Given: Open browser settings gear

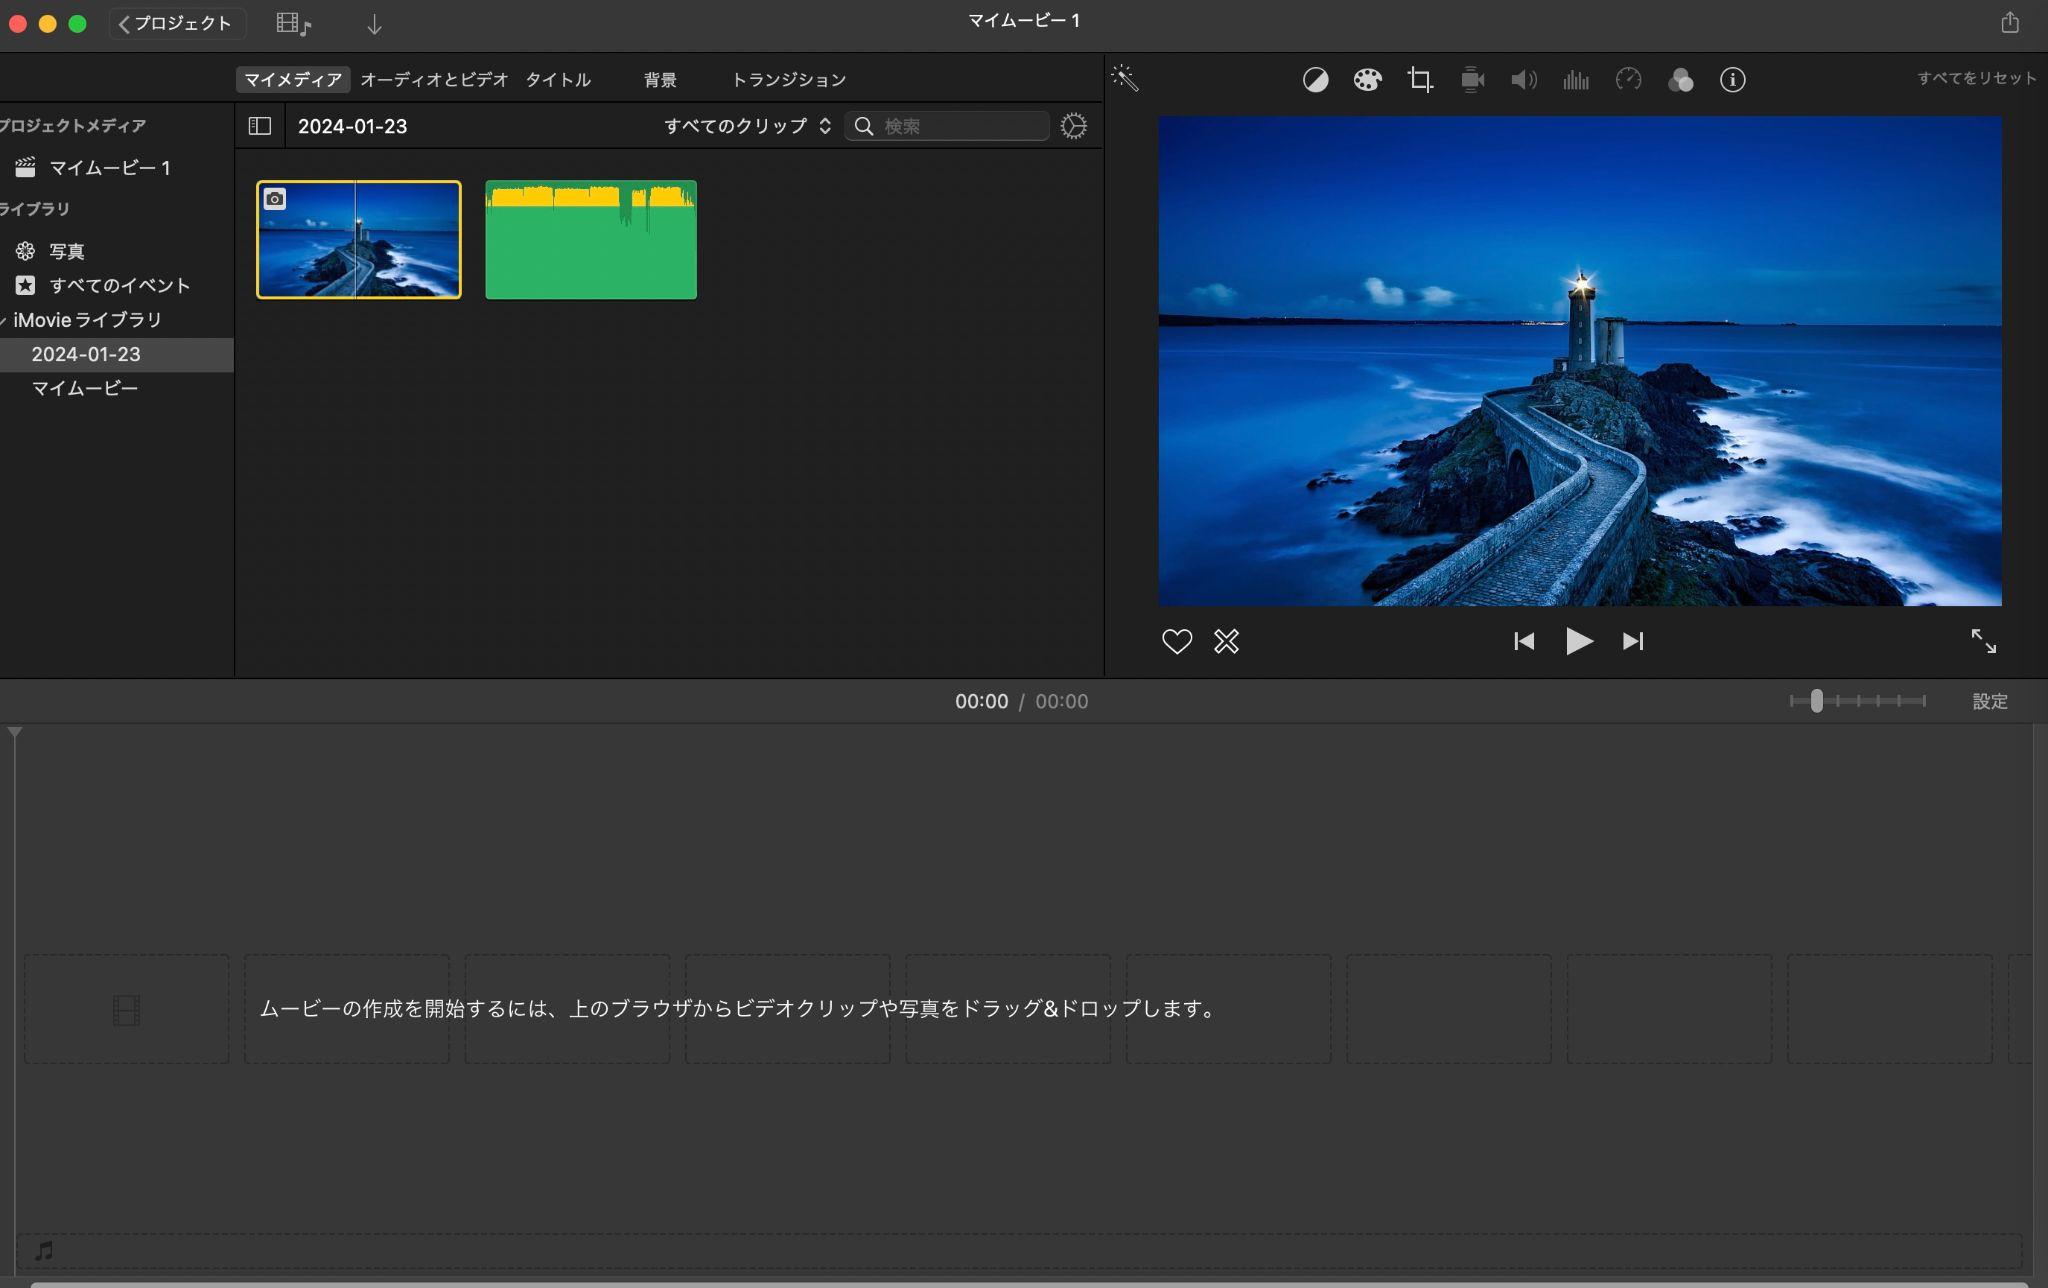Looking at the screenshot, I should tap(1073, 126).
